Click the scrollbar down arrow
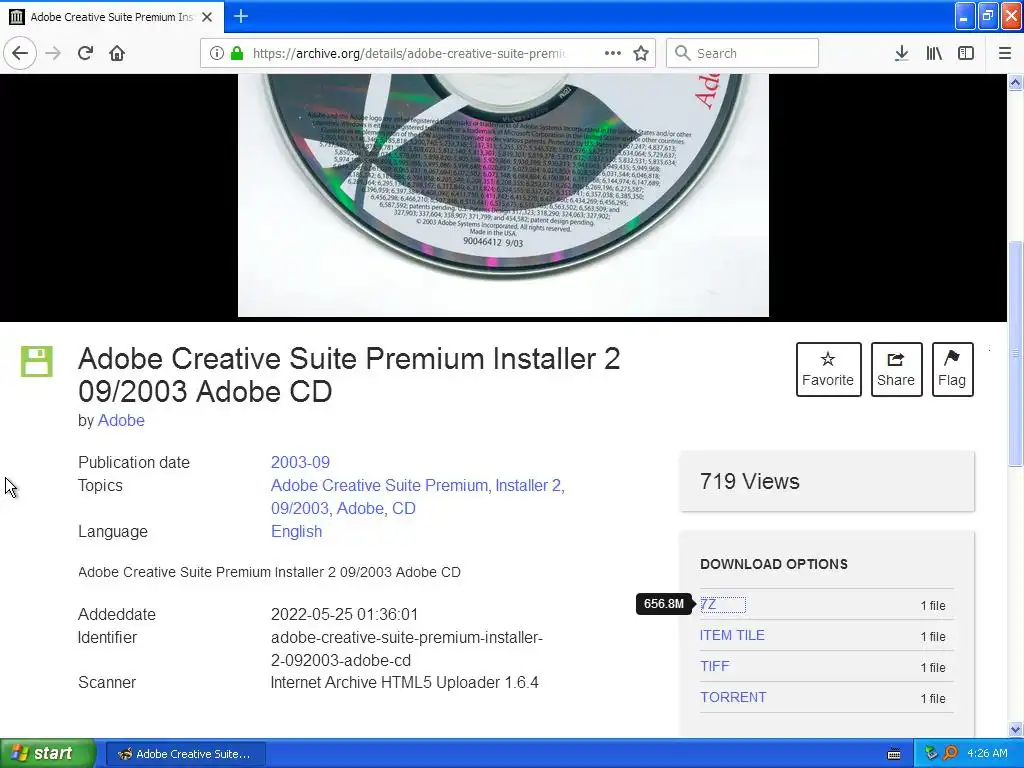 click(1015, 729)
